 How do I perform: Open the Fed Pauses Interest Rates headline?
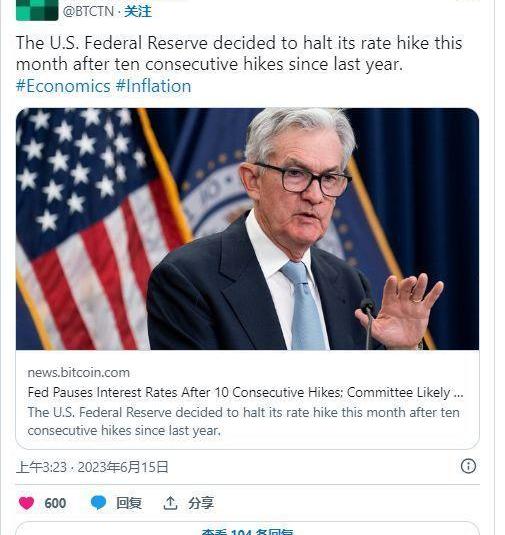[245, 392]
